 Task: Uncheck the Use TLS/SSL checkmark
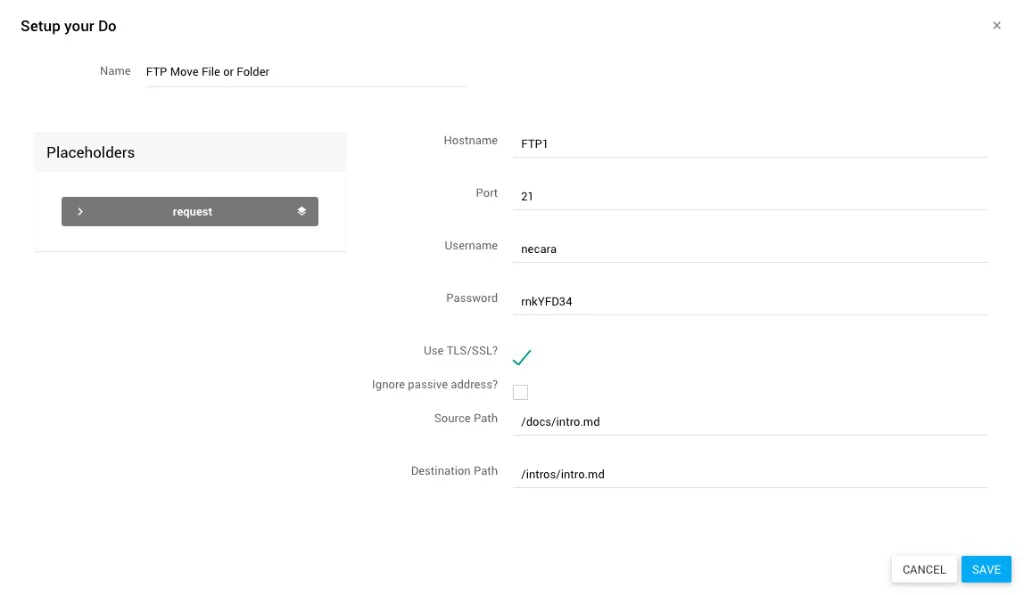coord(521,357)
